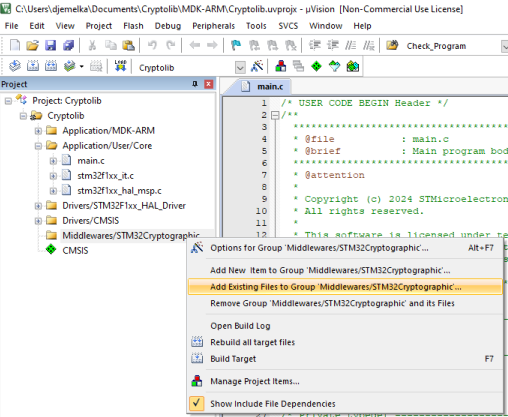The image size is (508, 417).
Task: Open the Peripherals menu
Action: click(214, 26)
